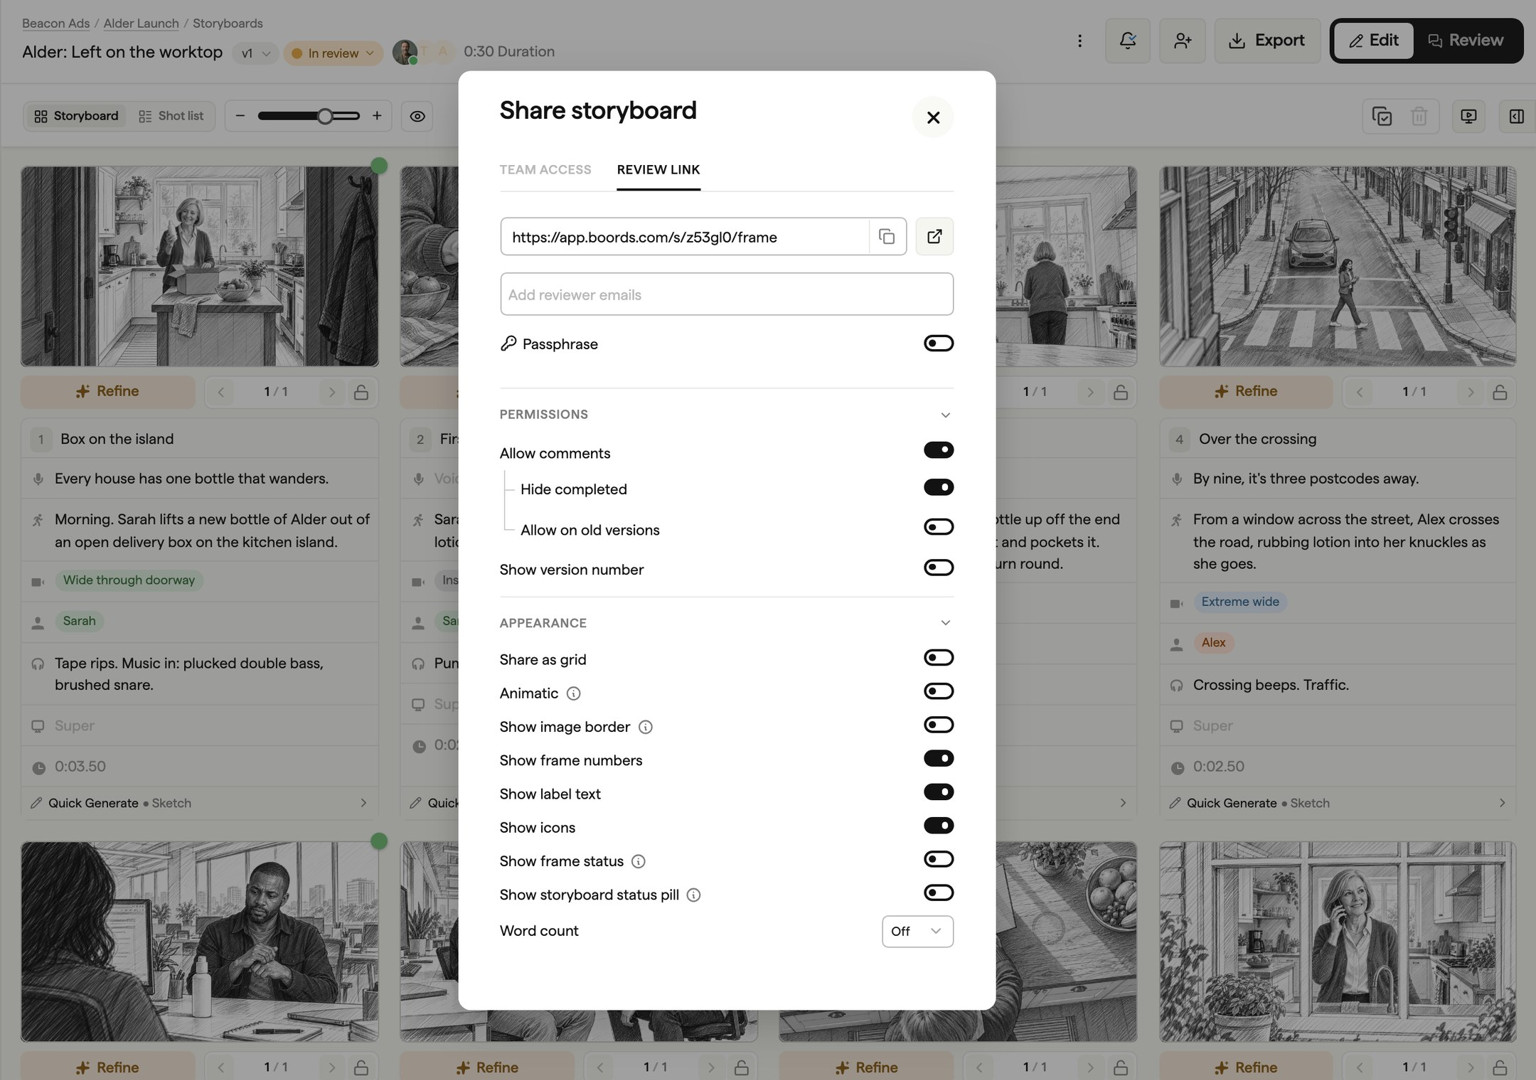Click info icon beside Show frame status
Image resolution: width=1536 pixels, height=1080 pixels.
coord(639,862)
